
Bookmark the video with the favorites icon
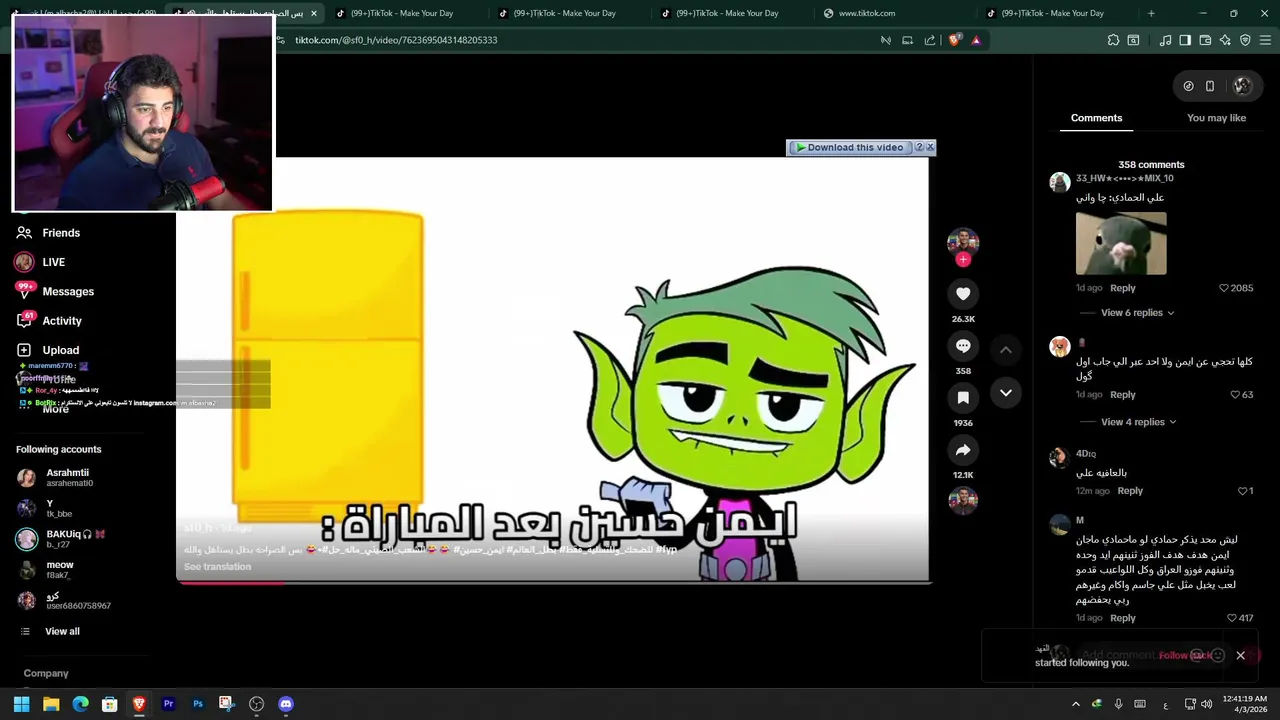click(x=963, y=398)
